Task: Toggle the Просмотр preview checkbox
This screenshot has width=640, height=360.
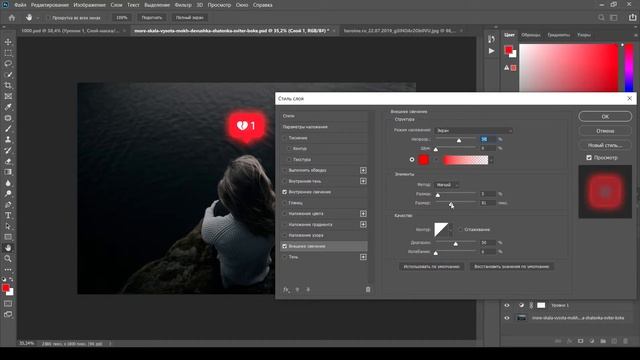Action: click(x=589, y=157)
